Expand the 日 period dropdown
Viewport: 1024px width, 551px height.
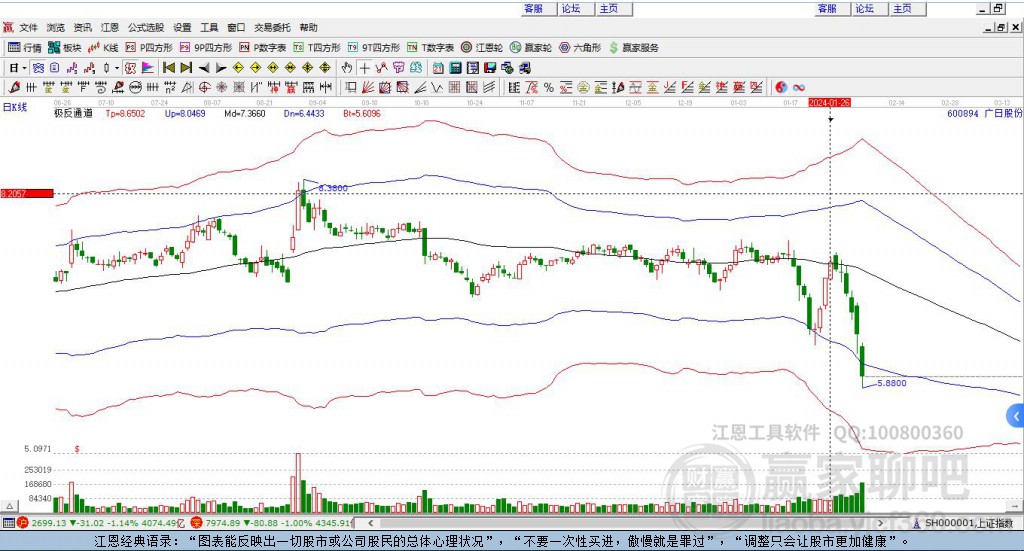pos(24,68)
